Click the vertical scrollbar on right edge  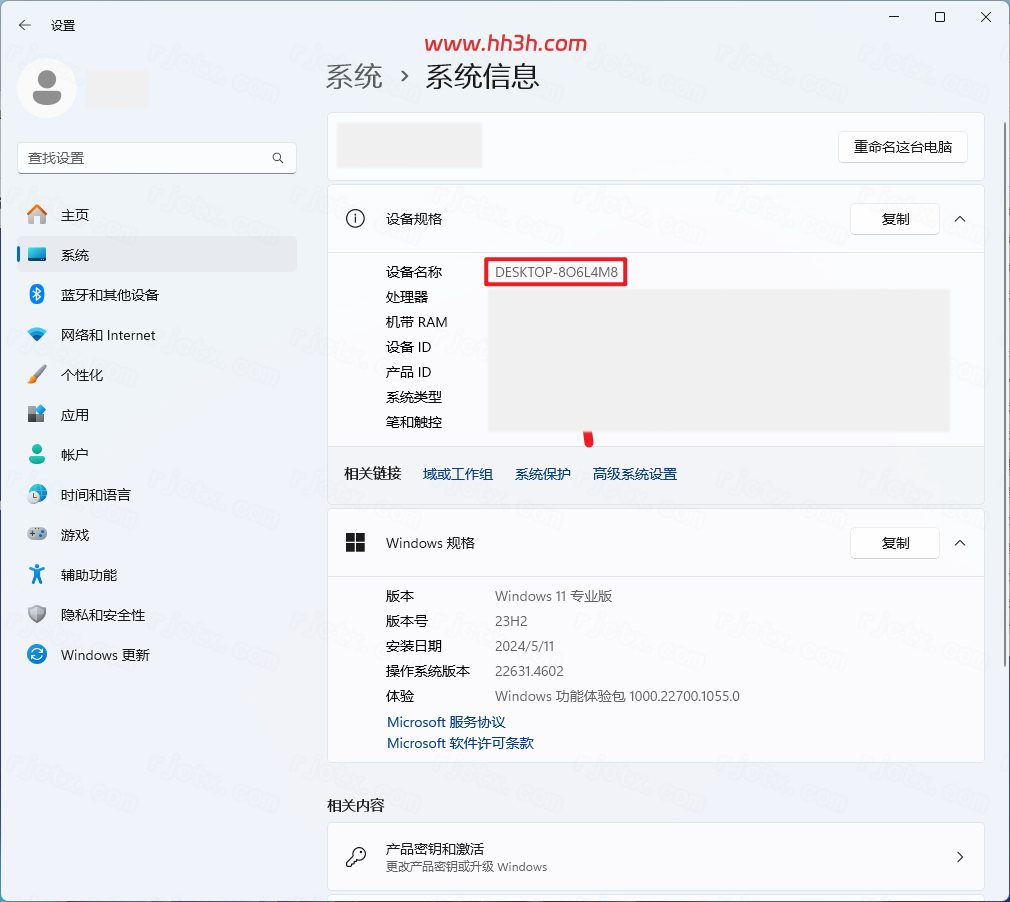[1006, 394]
